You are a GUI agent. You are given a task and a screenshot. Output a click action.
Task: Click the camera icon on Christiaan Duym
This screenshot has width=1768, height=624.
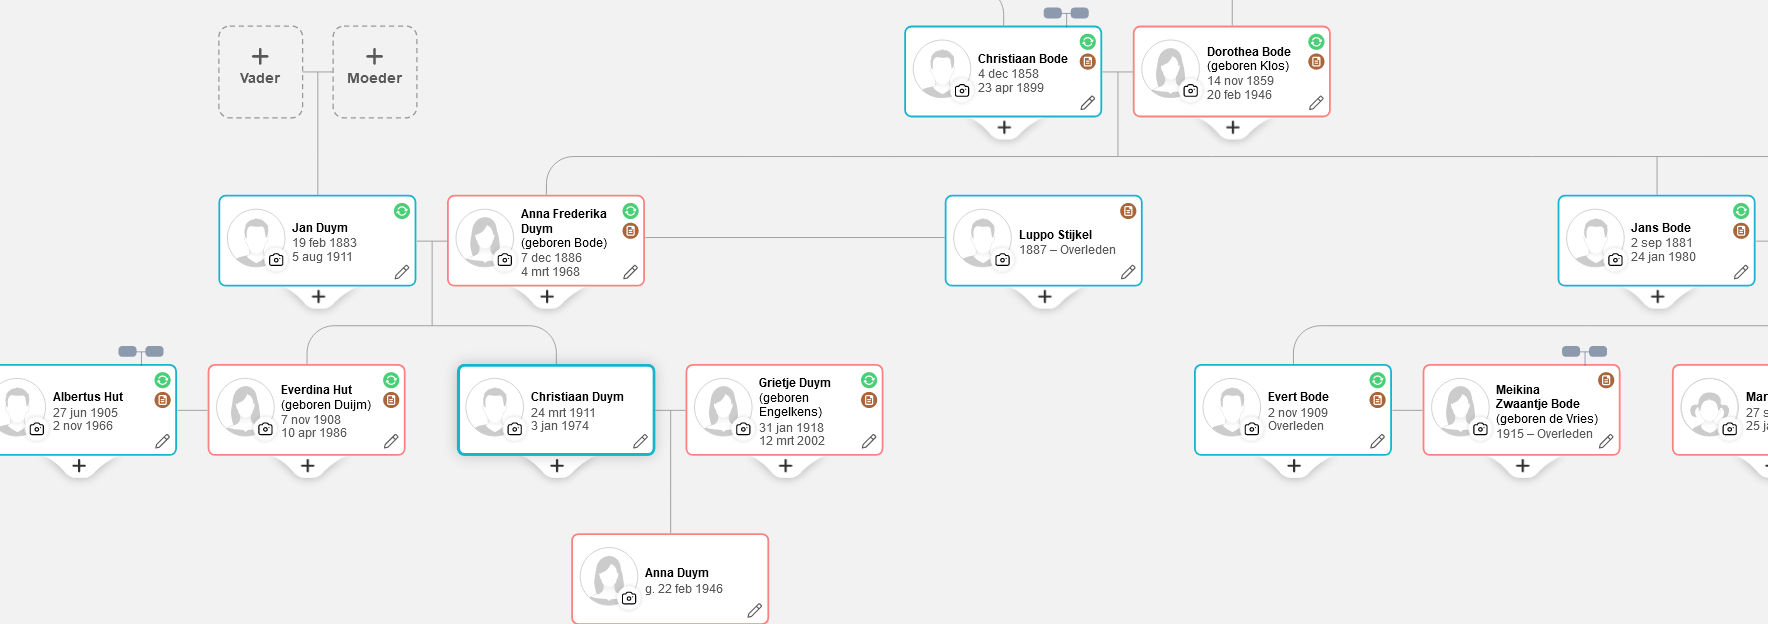(514, 429)
